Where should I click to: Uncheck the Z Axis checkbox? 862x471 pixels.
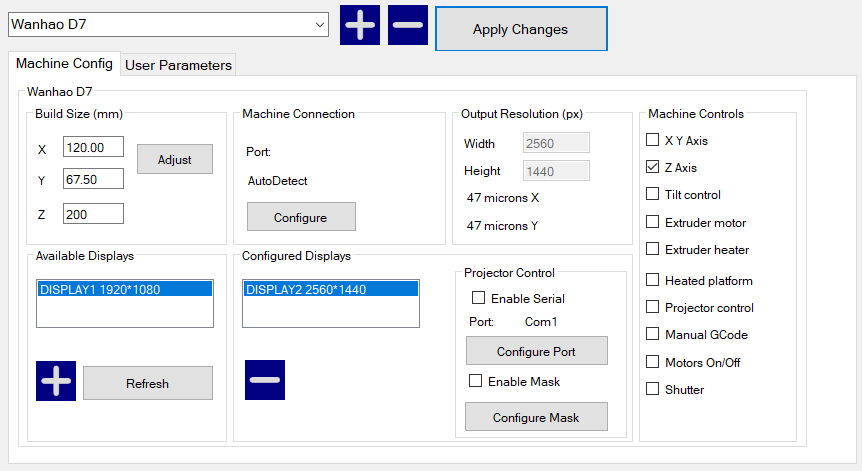pyautogui.click(x=653, y=167)
